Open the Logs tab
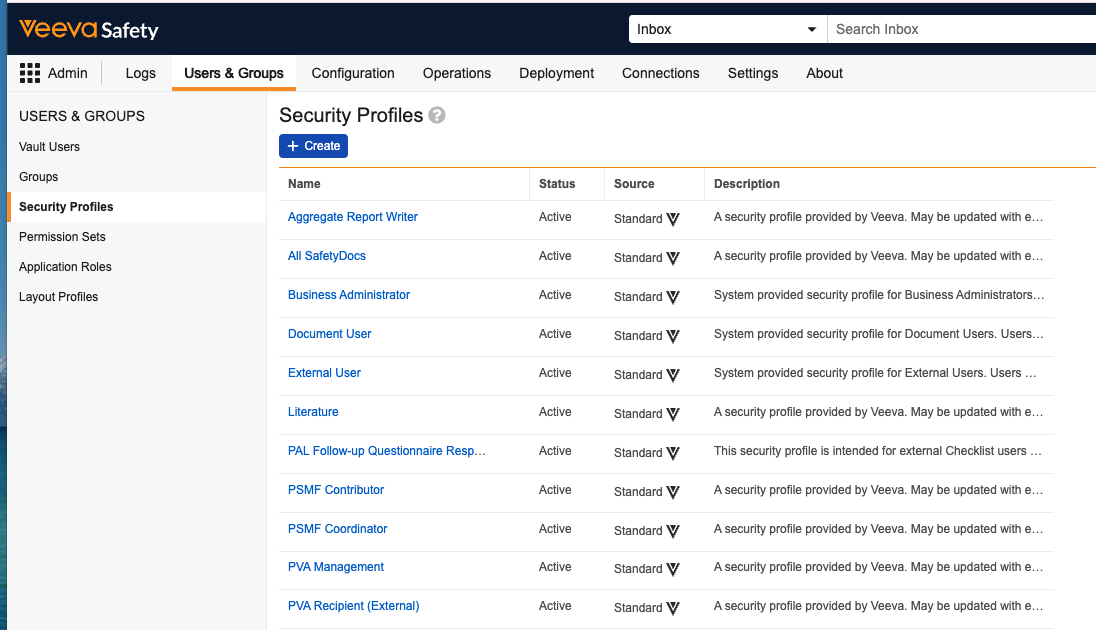Screen dimensions: 1096x630 coord(140,73)
